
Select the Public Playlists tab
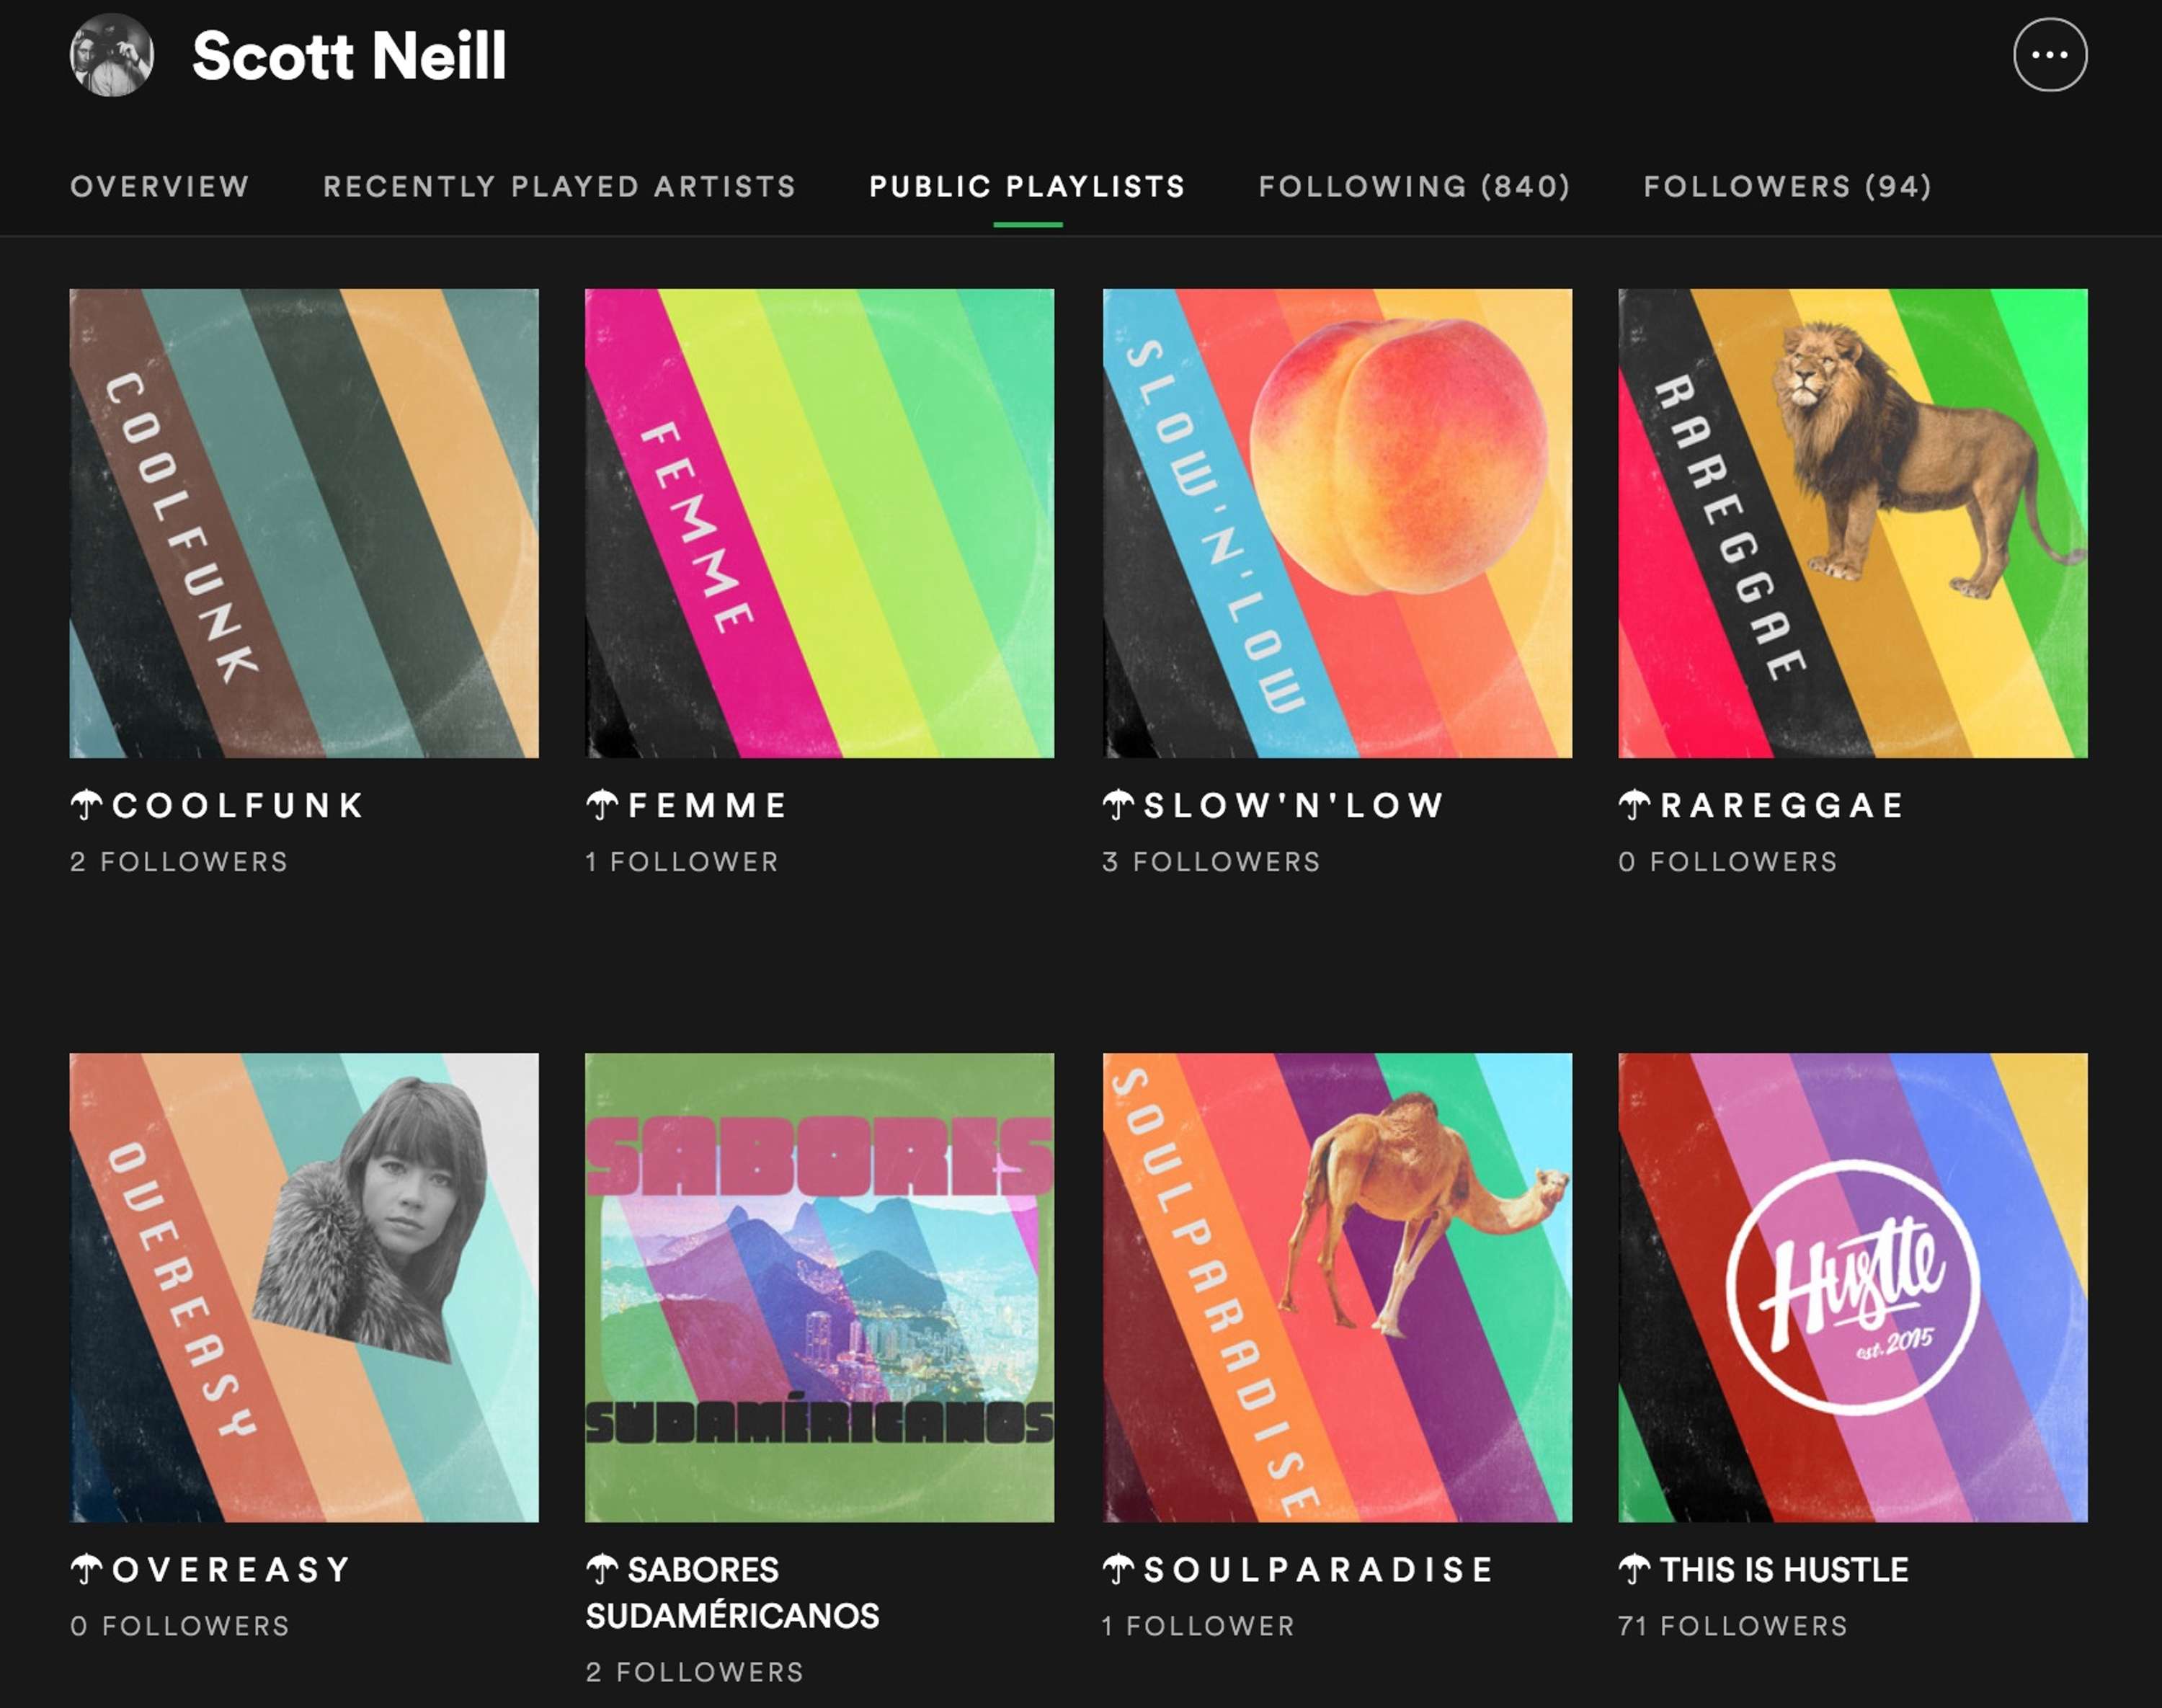1027,187
